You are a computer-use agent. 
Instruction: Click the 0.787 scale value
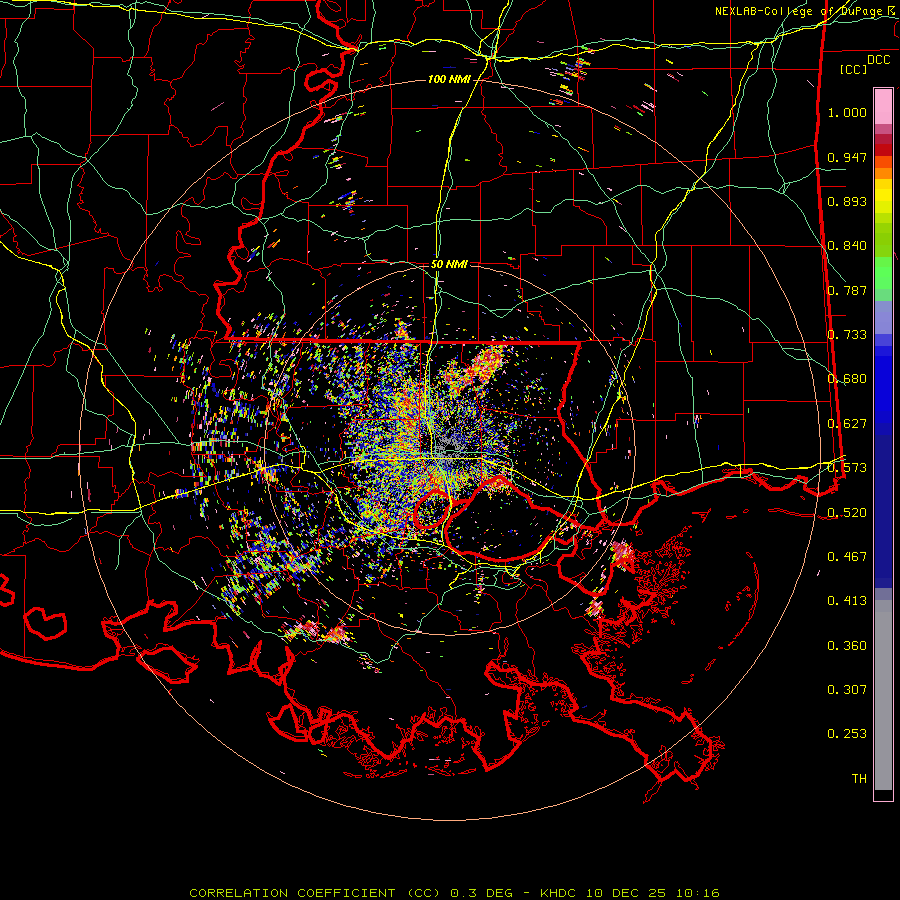847,290
